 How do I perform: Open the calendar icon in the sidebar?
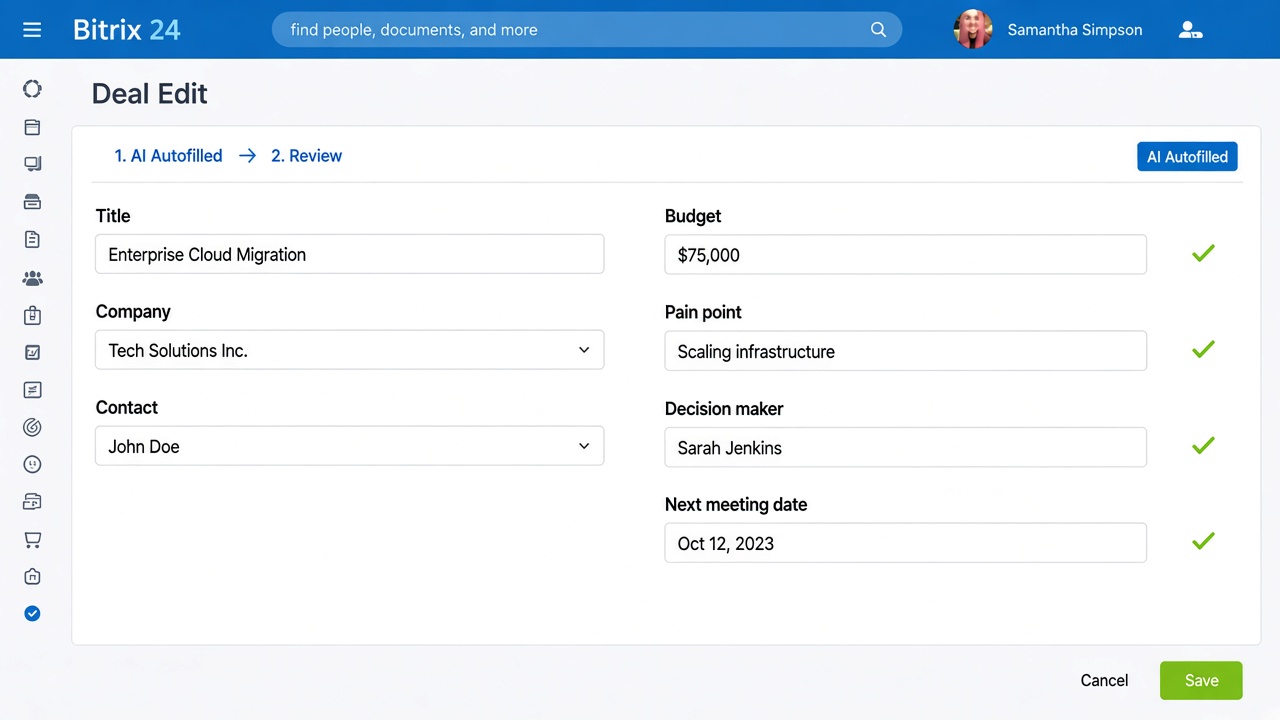pos(32,127)
